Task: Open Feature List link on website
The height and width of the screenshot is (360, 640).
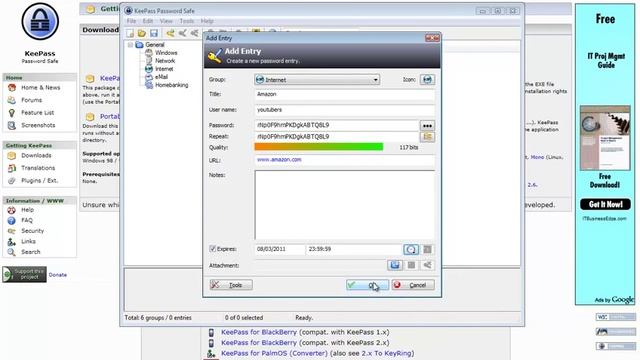Action: point(38,113)
